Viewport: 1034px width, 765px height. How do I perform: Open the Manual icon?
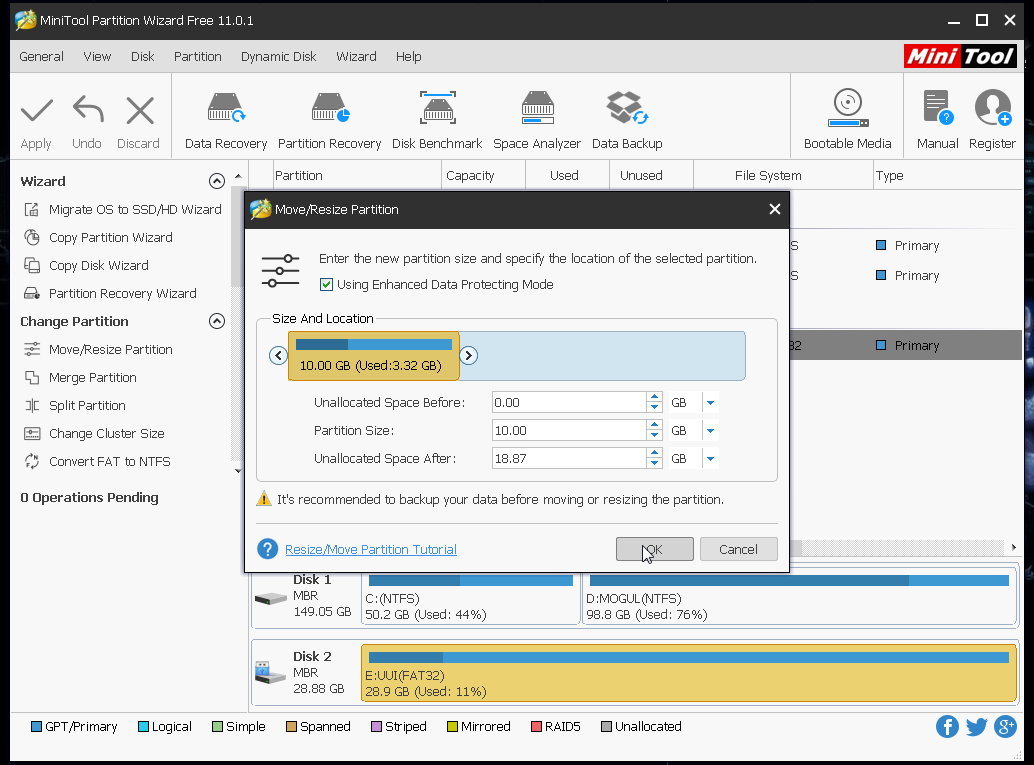click(x=937, y=108)
